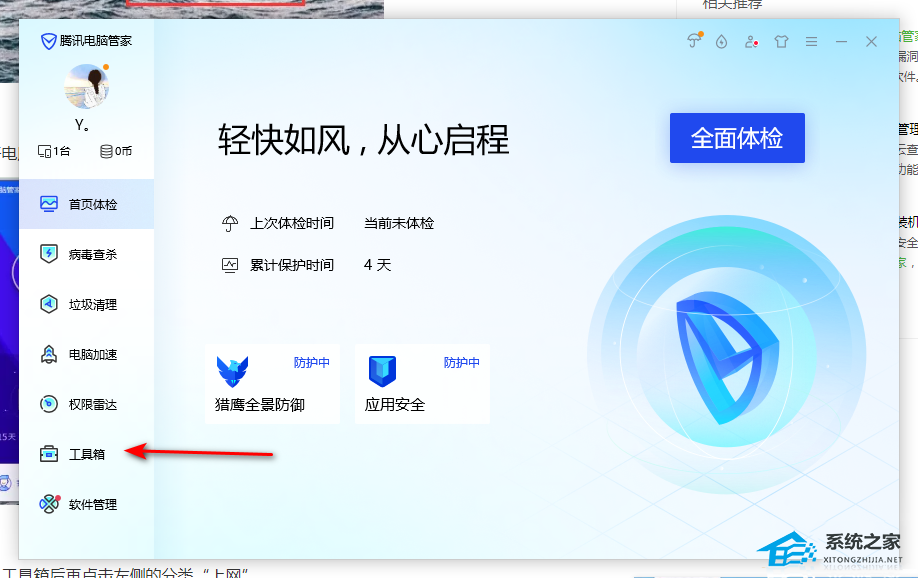Open the hamburger main menu

[x=811, y=42]
